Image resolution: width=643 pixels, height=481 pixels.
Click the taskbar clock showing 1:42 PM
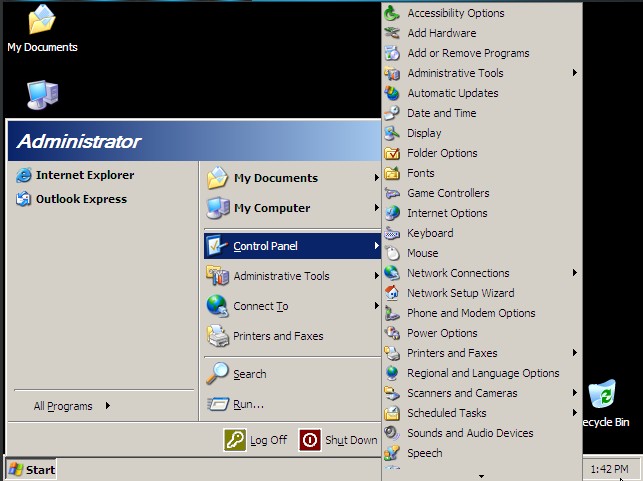tap(609, 469)
